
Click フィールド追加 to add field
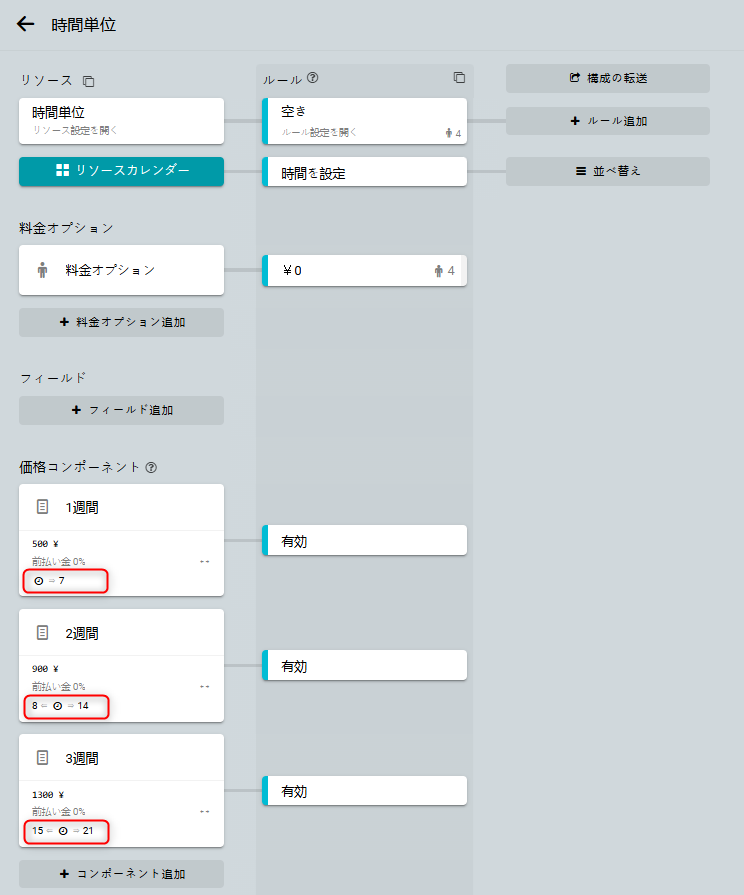[x=121, y=410]
